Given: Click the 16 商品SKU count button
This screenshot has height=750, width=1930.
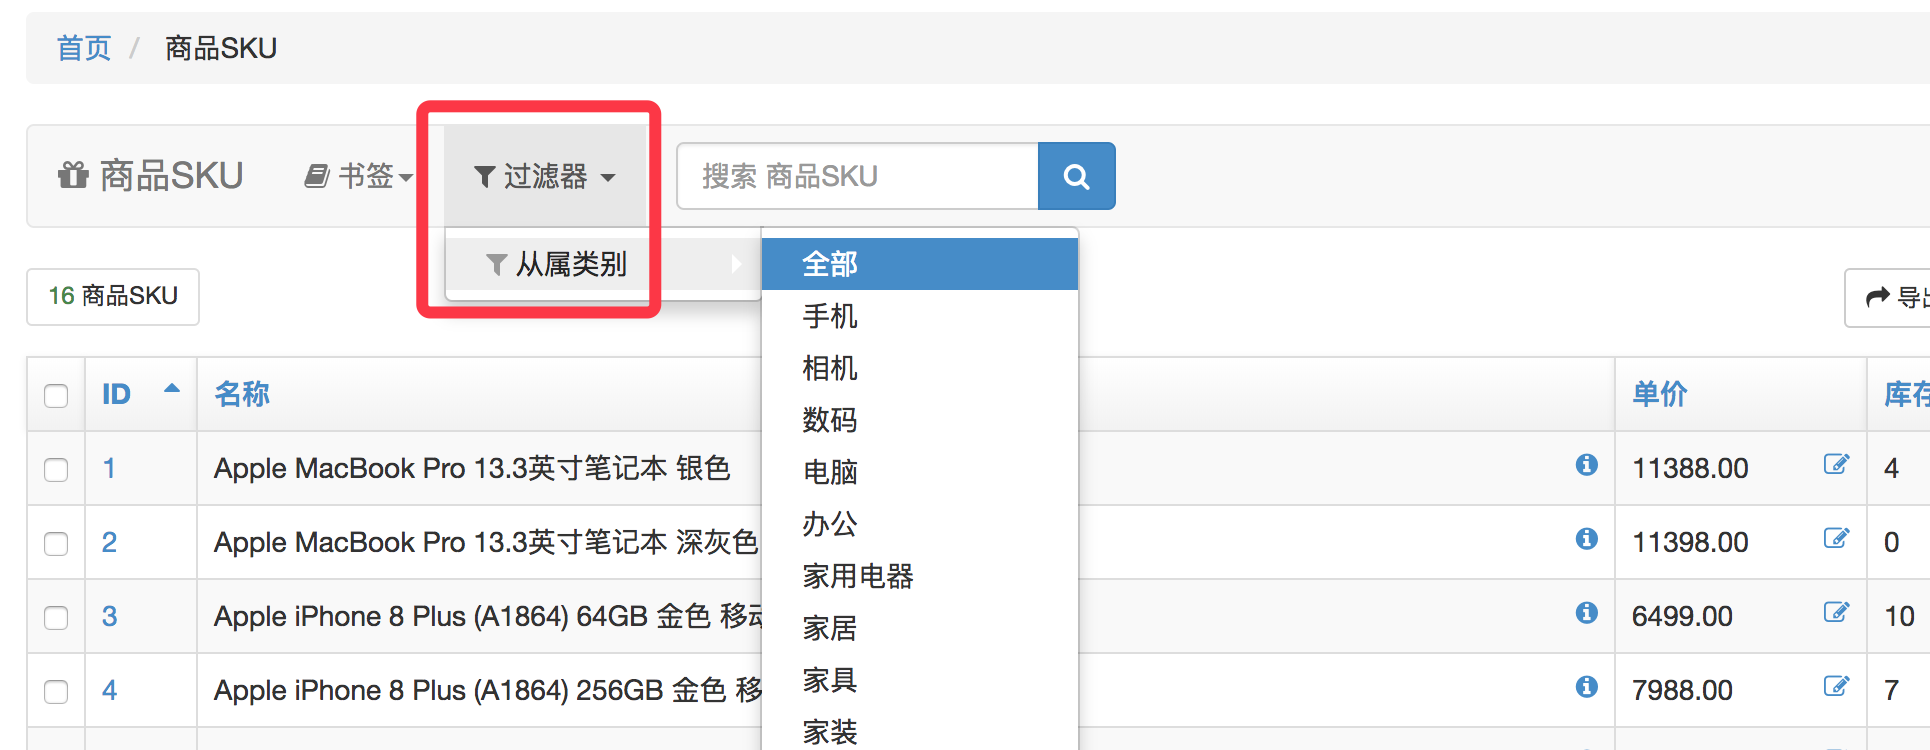Looking at the screenshot, I should point(113,296).
